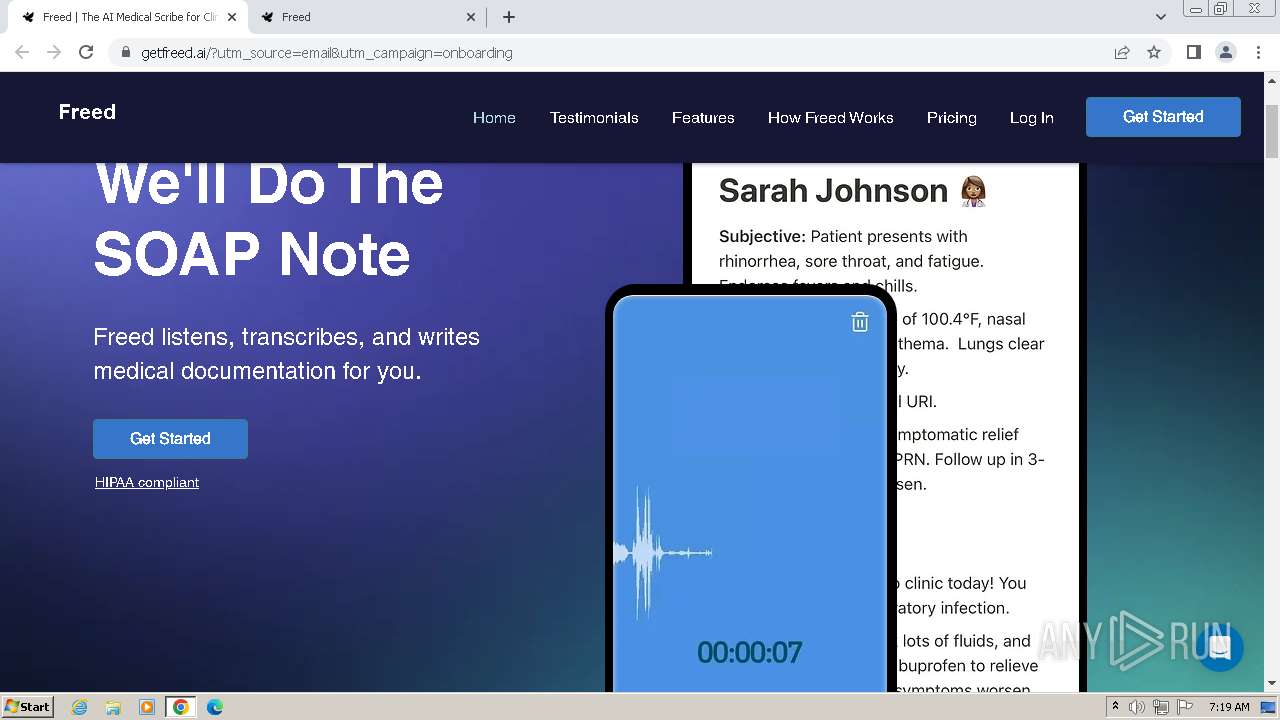The width and height of the screenshot is (1280, 720).
Task: Open Chrome three-dot menu
Action: click(x=1258, y=52)
